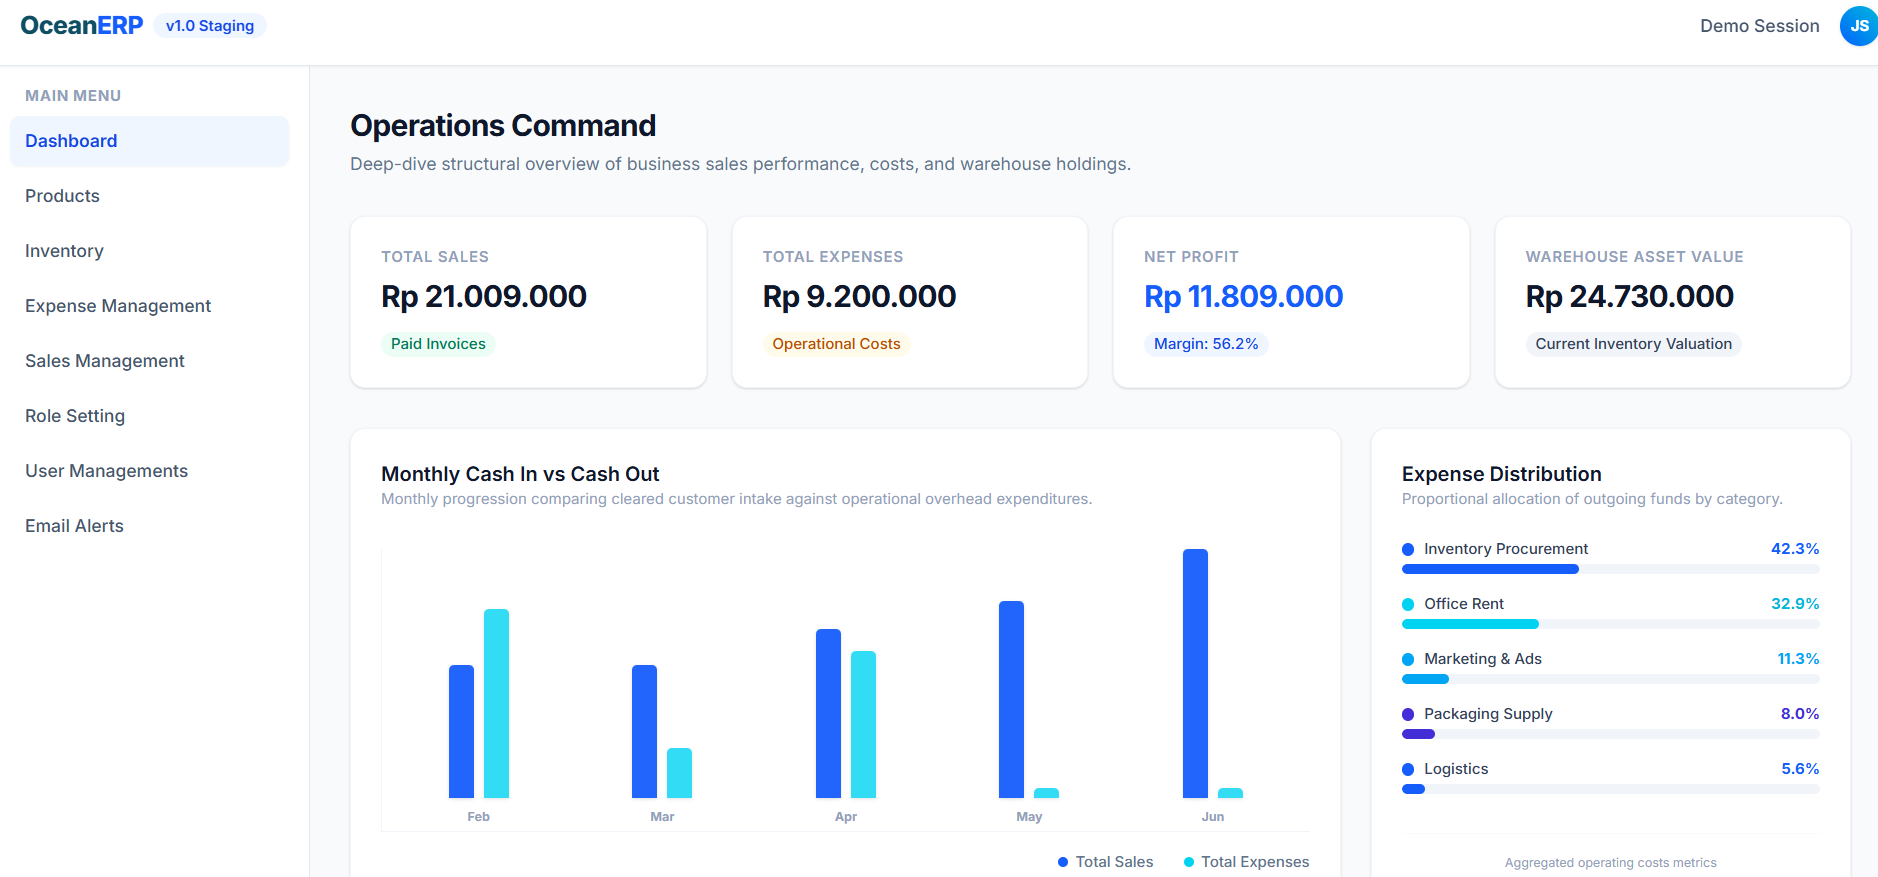Click Office Rent color dot

click(1408, 604)
